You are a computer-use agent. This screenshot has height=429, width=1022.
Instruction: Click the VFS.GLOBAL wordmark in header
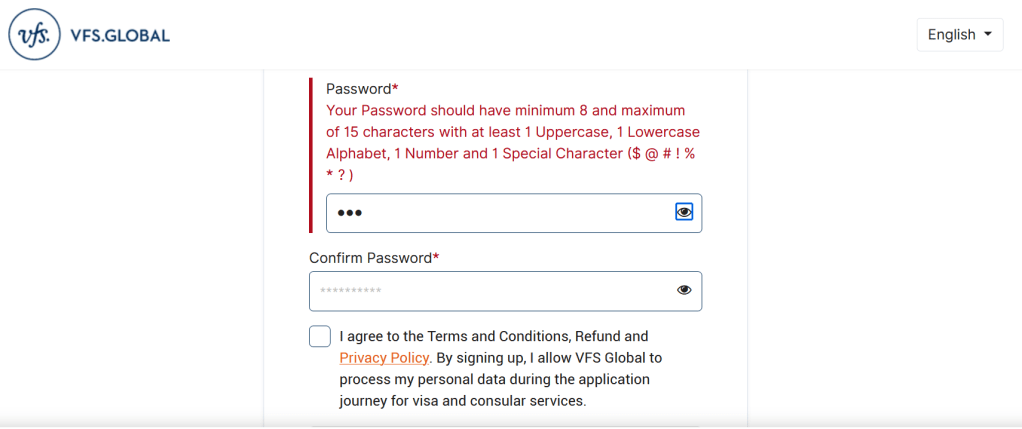click(120, 36)
